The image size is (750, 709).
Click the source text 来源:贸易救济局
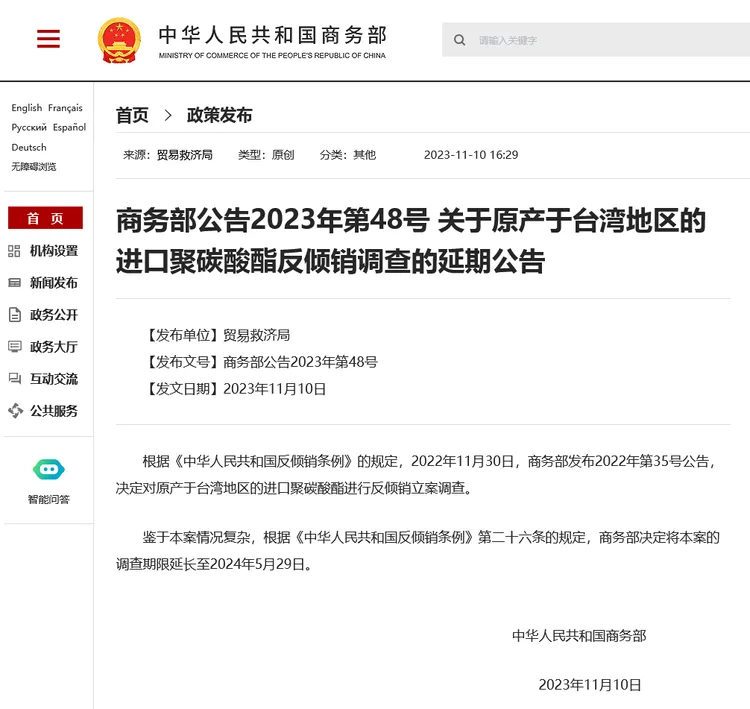(x=167, y=155)
